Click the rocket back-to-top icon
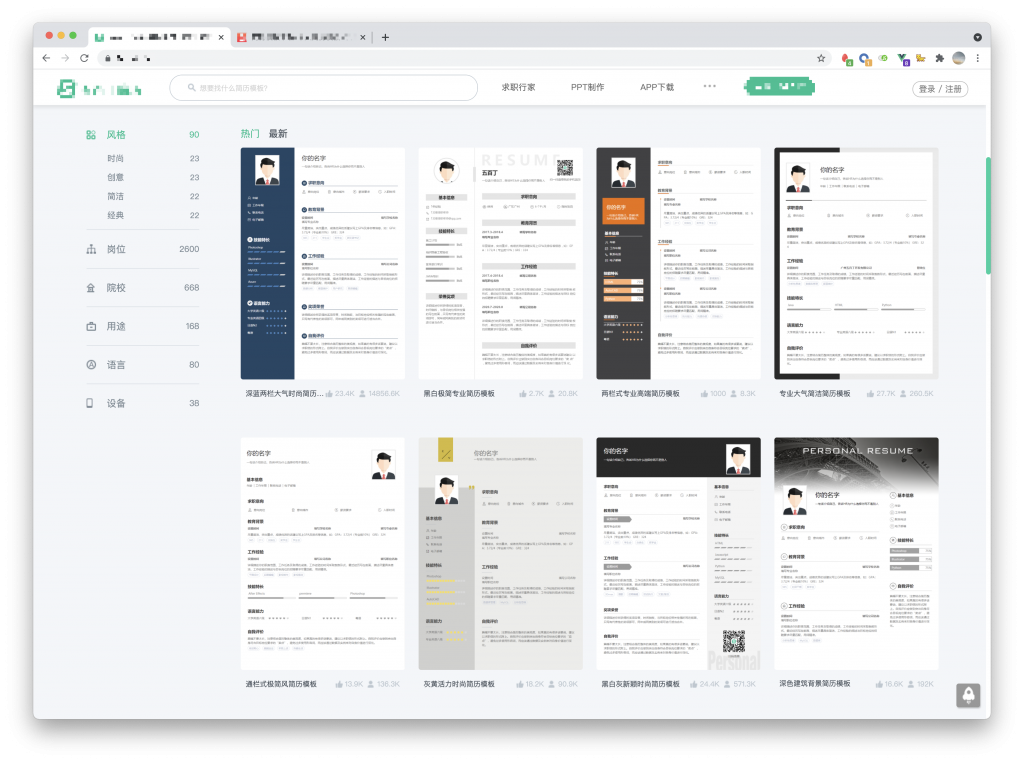 (x=967, y=696)
